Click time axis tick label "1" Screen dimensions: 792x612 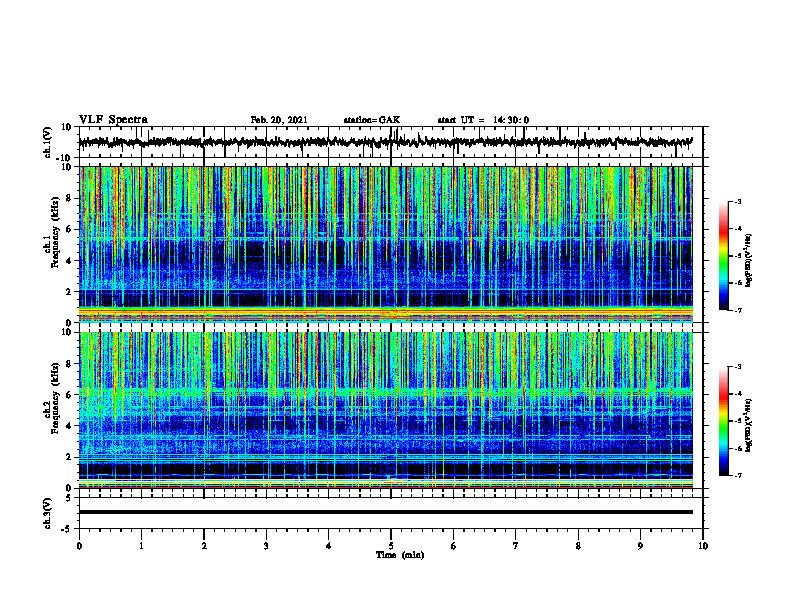(141, 546)
